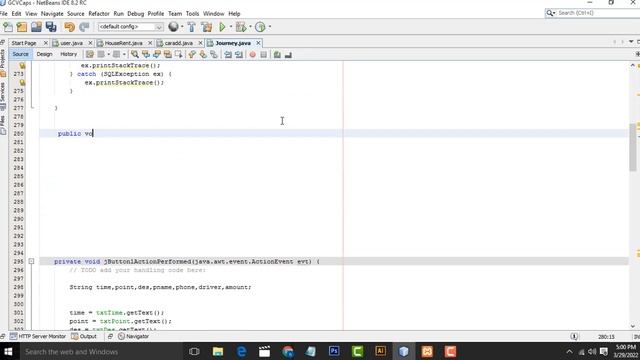Expand the browser selection dropdown arrow

(x=182, y=27)
